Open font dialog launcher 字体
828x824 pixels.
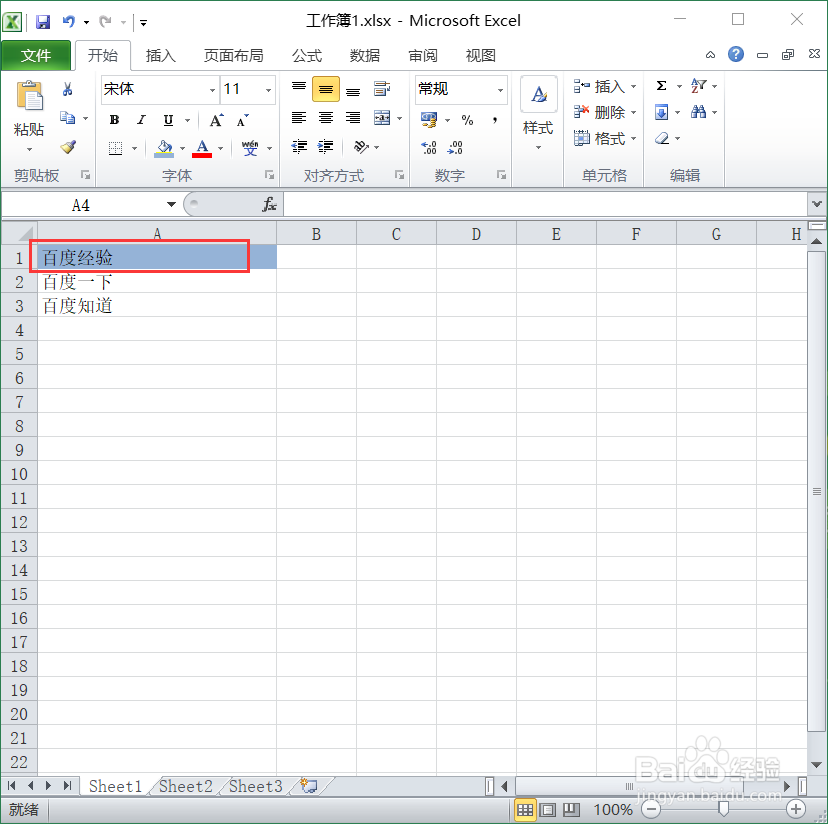[x=269, y=175]
